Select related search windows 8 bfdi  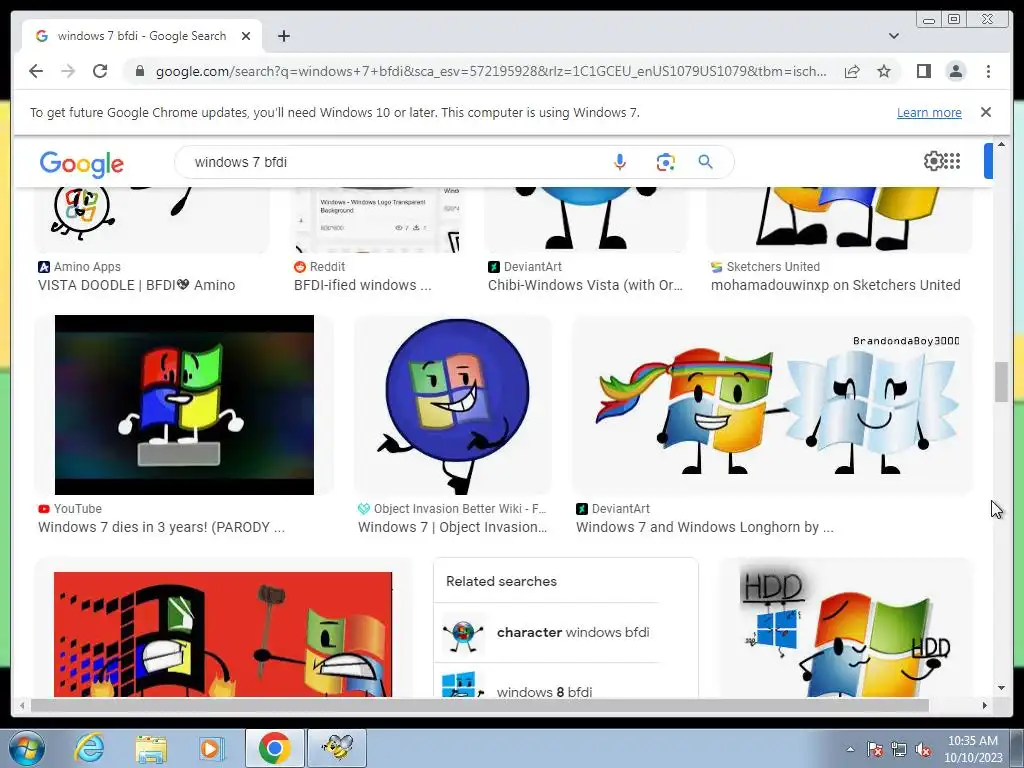point(551,684)
